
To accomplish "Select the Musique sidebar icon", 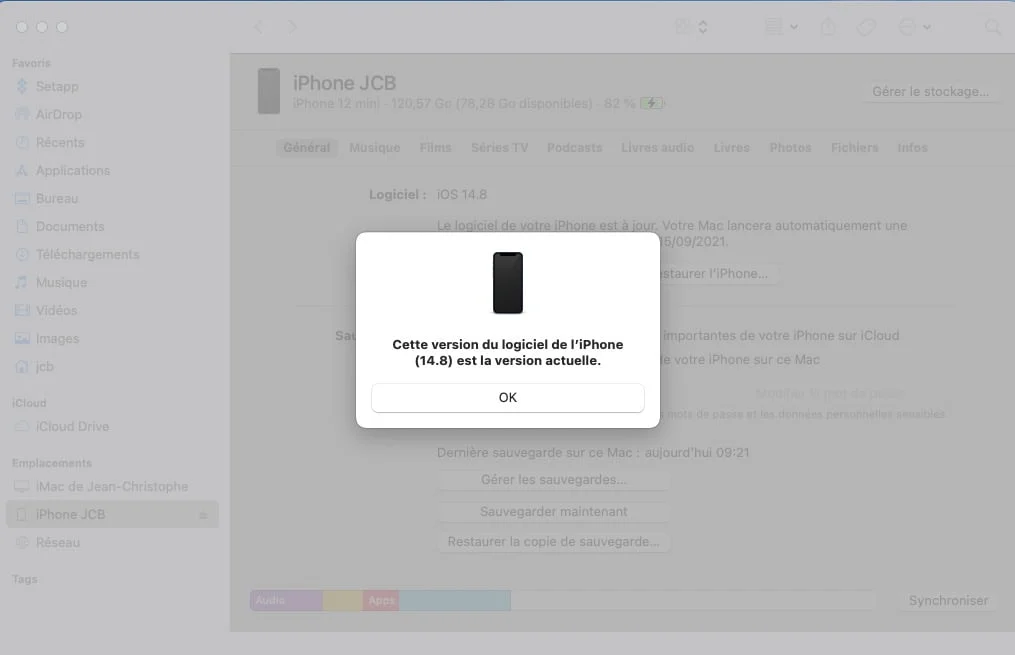I will (x=22, y=282).
